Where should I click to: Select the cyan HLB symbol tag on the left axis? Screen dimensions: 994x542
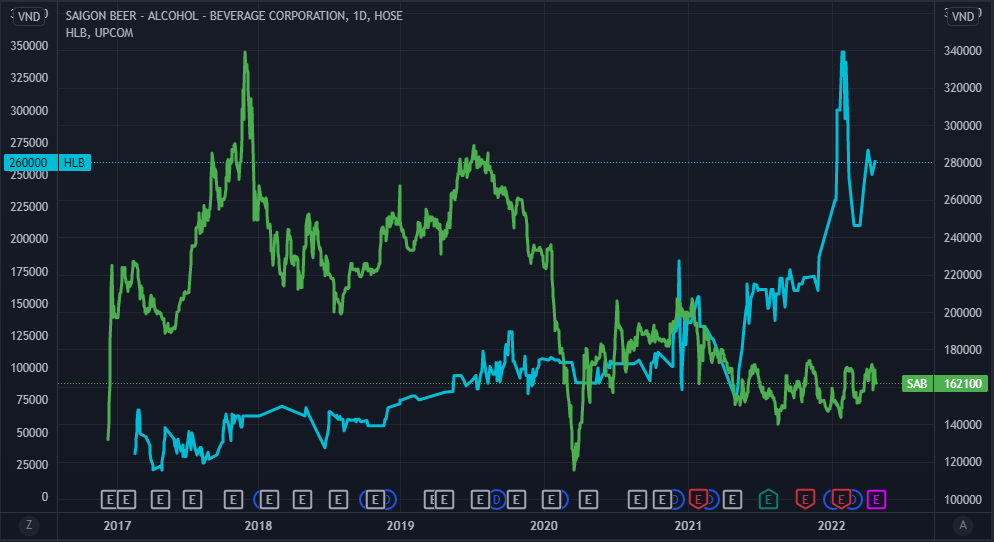point(74,163)
